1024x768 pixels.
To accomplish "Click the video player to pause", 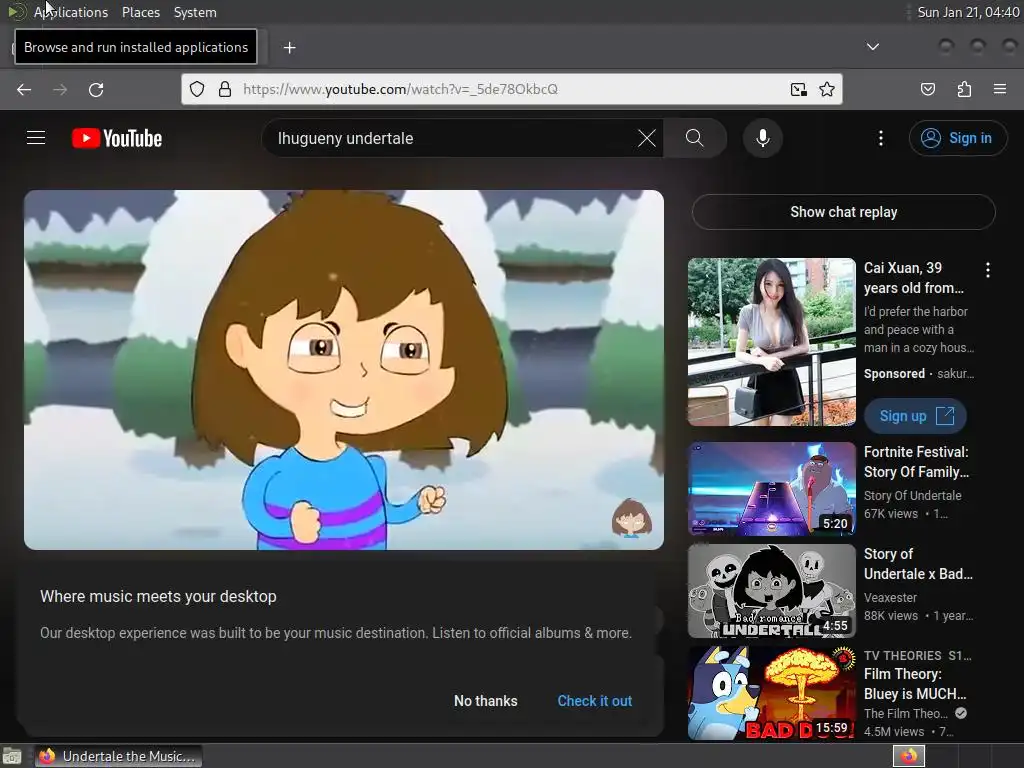I will [x=344, y=370].
